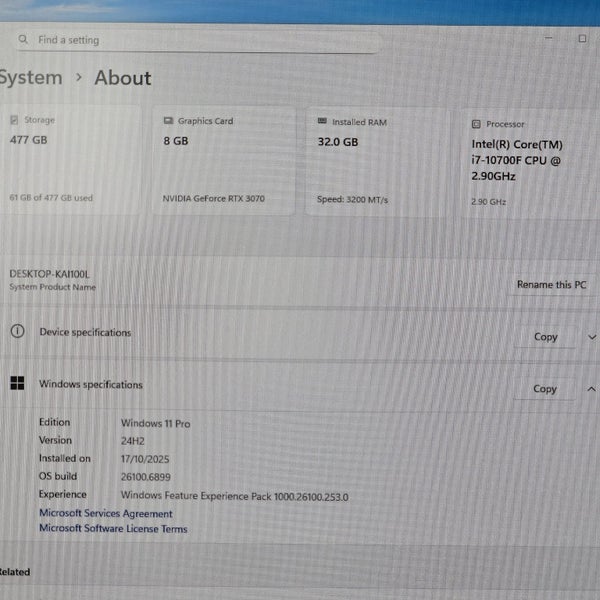This screenshot has height=600, width=600.
Task: Click the search magnifier icon
Action: click(23, 40)
